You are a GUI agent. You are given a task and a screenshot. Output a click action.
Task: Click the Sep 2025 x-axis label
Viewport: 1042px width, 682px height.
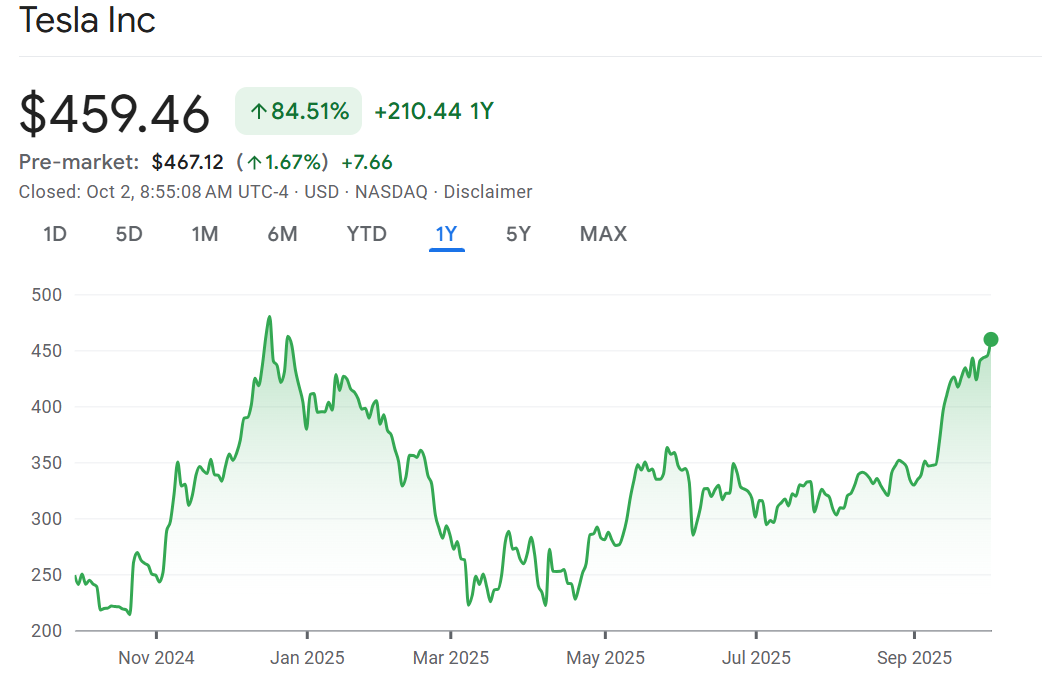pyautogui.click(x=914, y=658)
